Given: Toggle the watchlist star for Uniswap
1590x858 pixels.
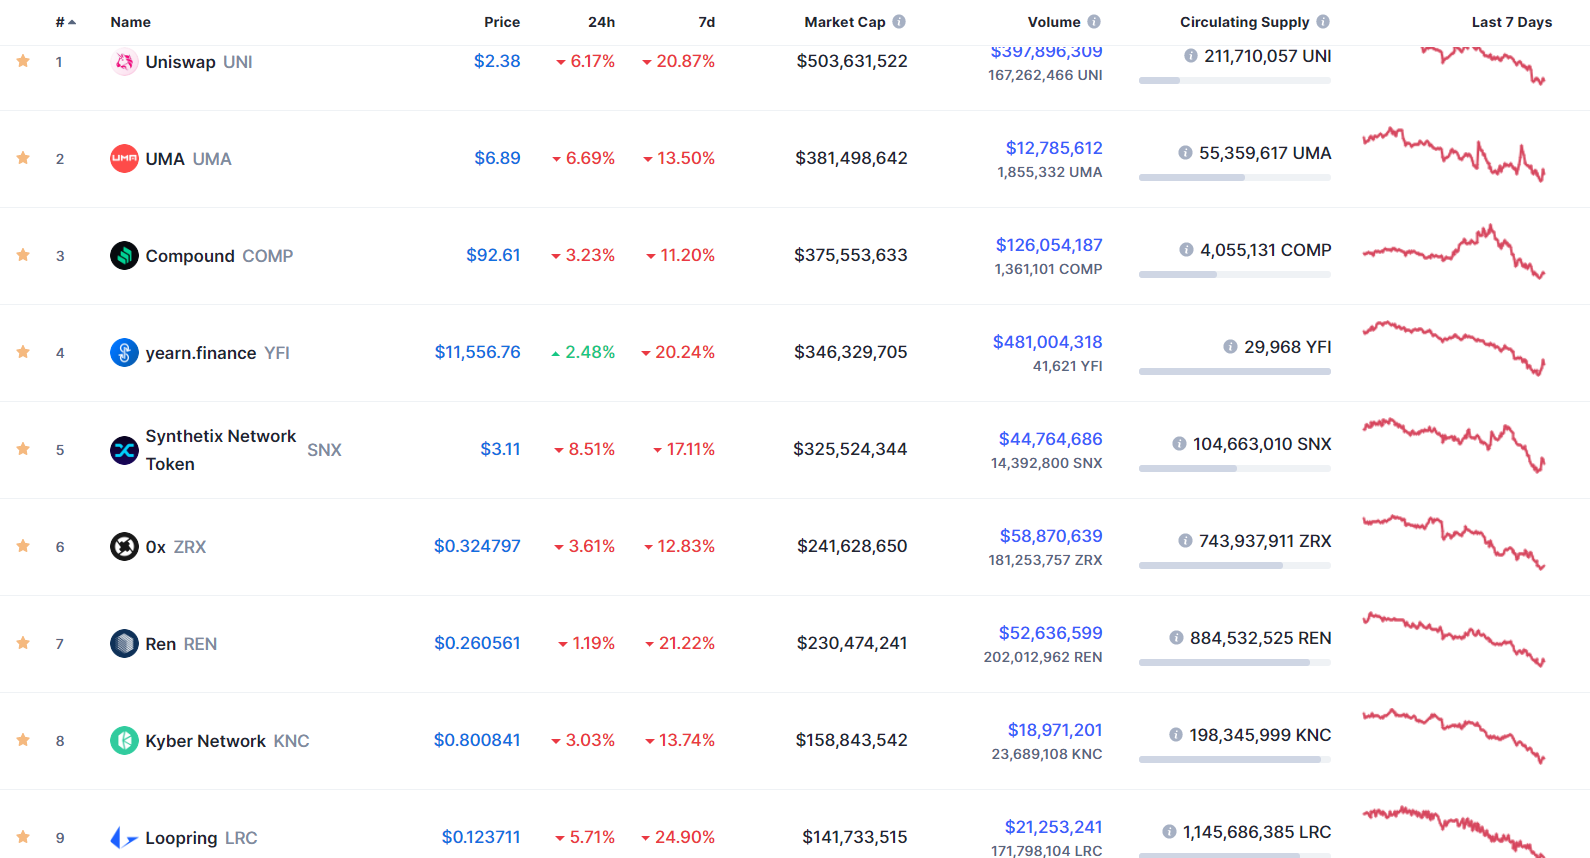Looking at the screenshot, I should click(x=23, y=62).
